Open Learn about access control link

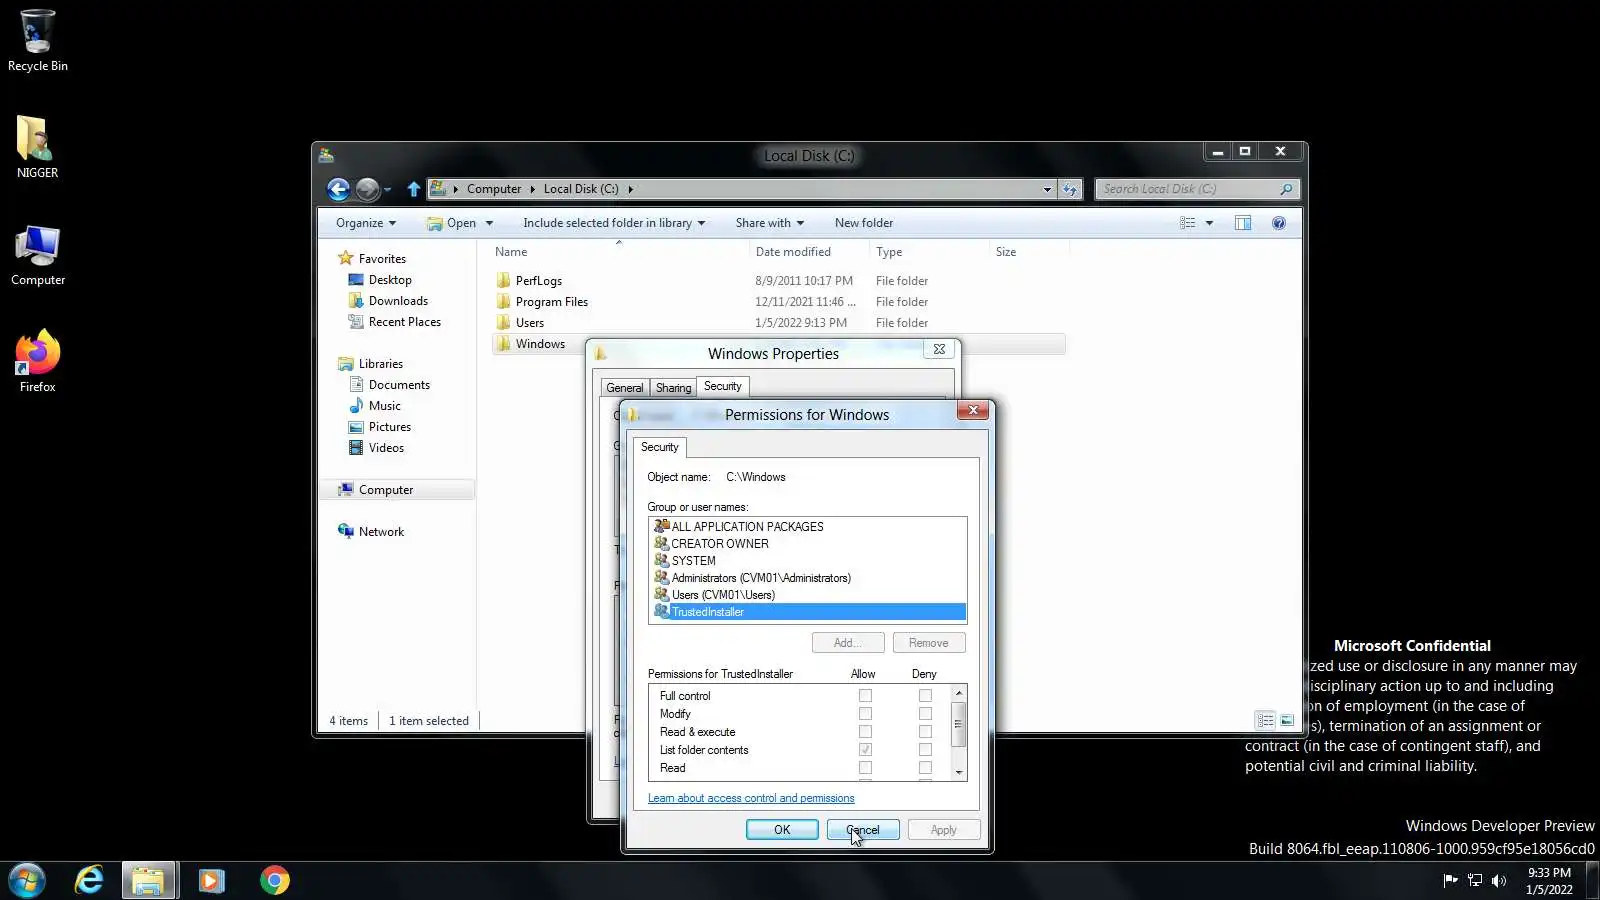751,798
